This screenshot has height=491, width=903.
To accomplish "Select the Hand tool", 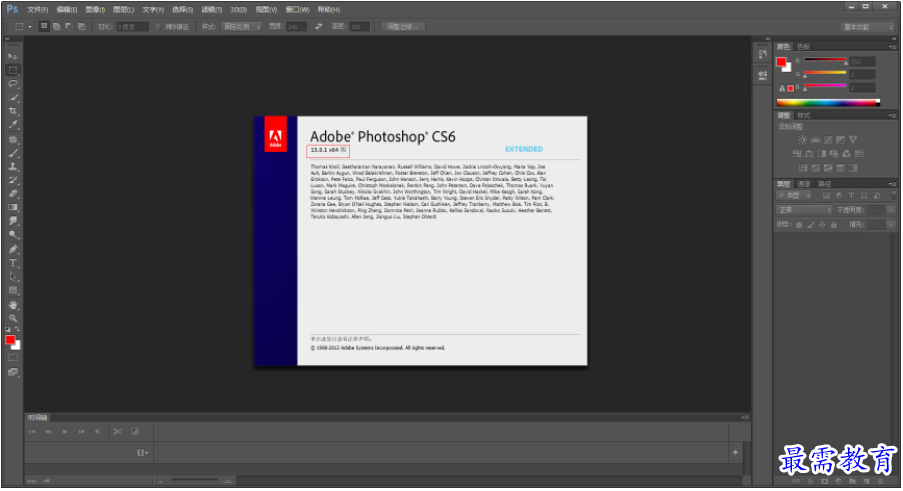I will pyautogui.click(x=13, y=305).
